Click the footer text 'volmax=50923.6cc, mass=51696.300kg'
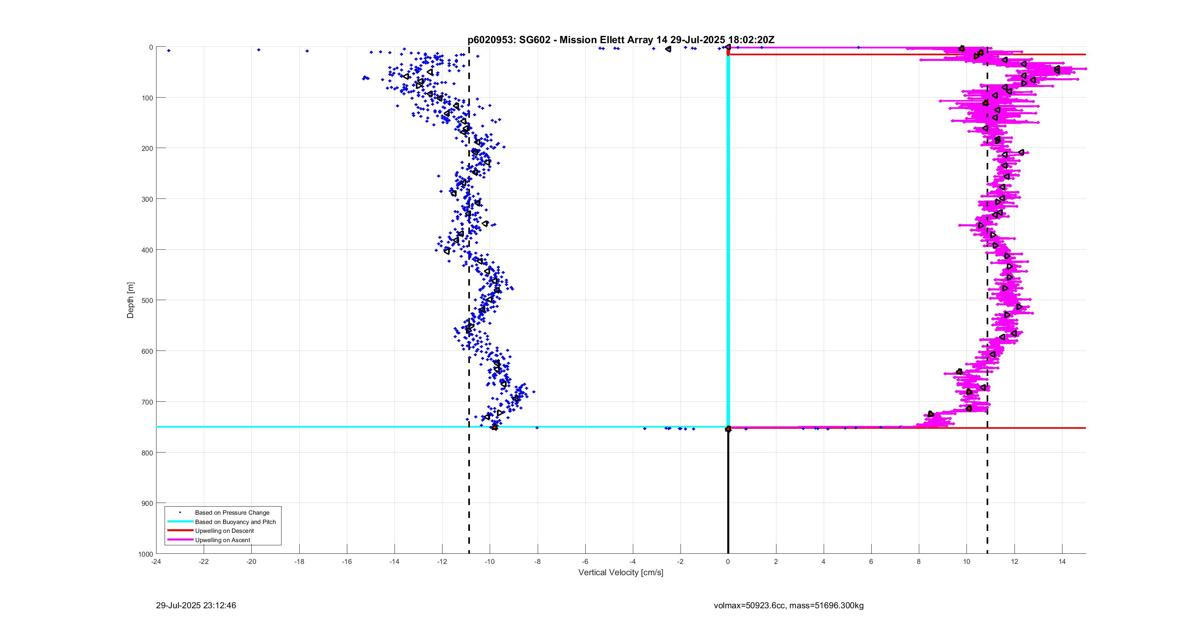Screen dimensions: 1200x622 (788, 605)
